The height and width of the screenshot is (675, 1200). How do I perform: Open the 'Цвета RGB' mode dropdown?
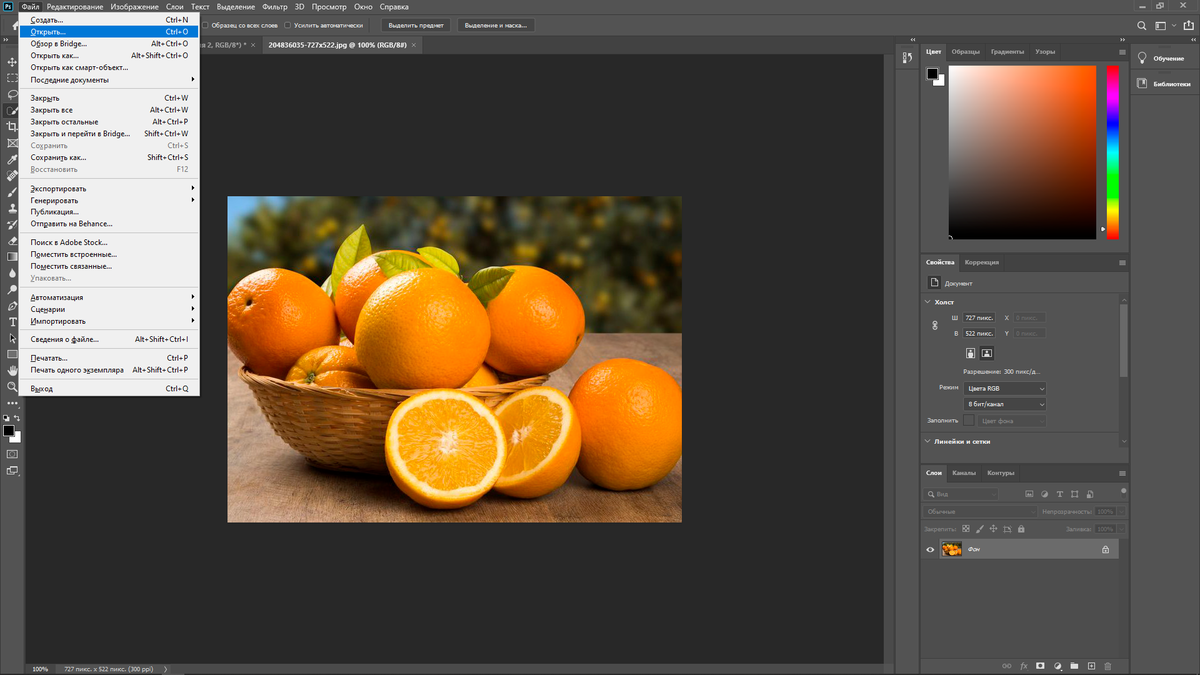[x=1004, y=388]
